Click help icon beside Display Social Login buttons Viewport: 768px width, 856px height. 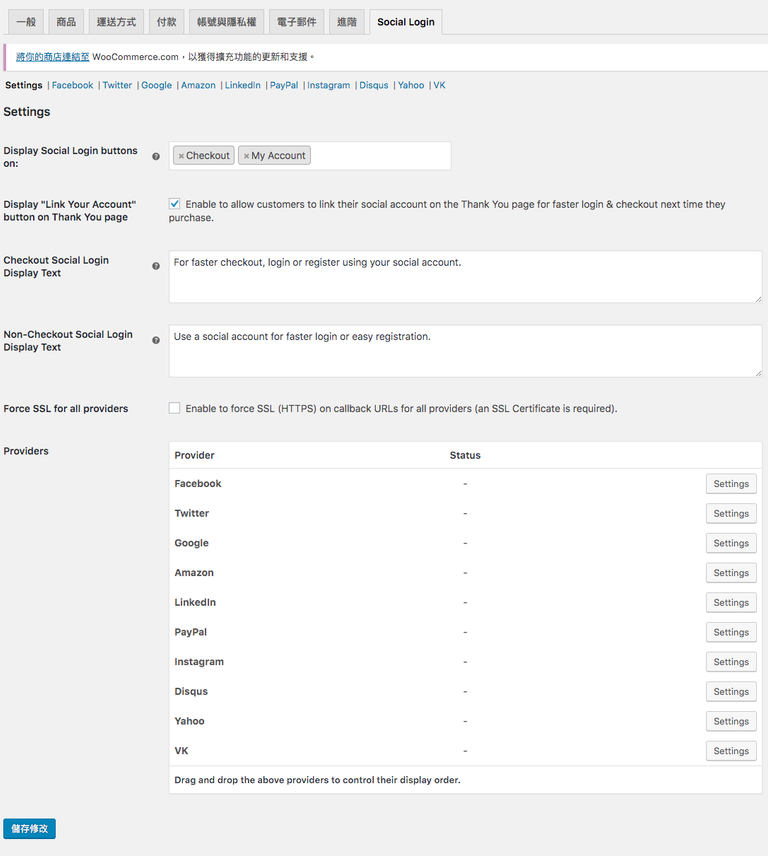[x=156, y=156]
